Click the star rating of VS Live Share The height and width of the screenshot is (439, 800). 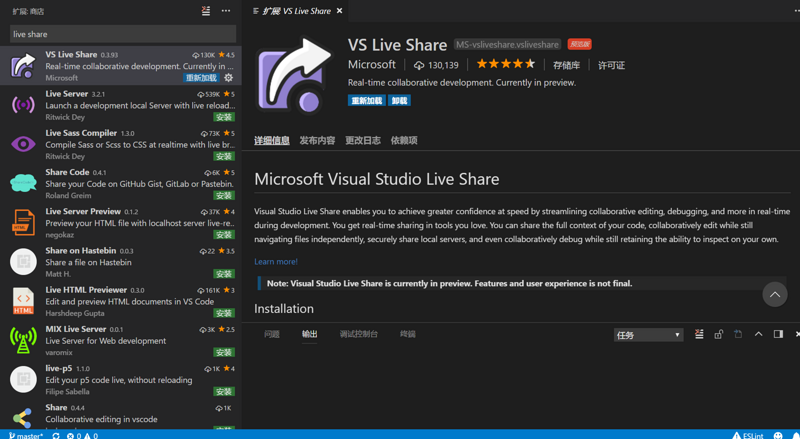pos(506,64)
